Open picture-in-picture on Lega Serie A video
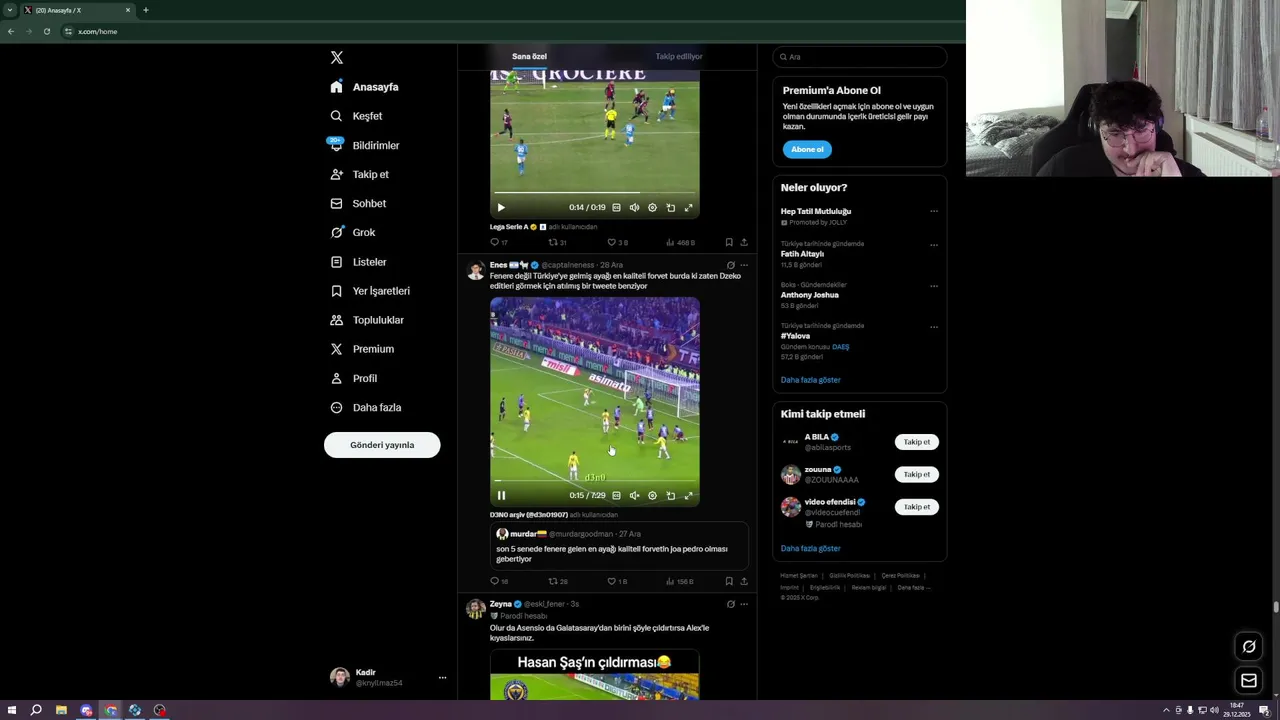1280x720 pixels. (x=670, y=208)
